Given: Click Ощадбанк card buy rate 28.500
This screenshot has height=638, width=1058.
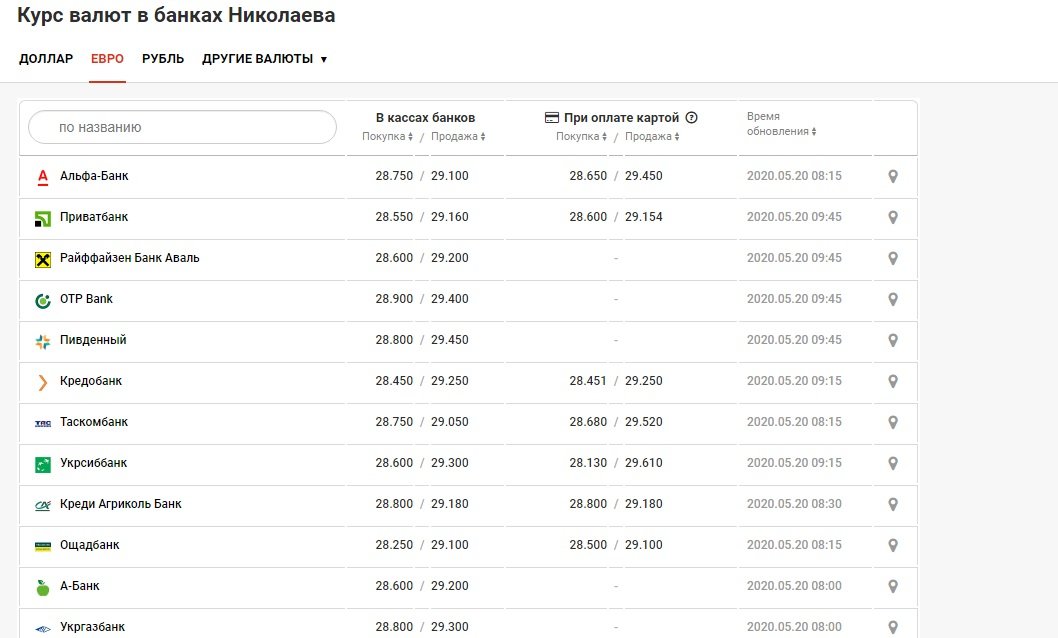Looking at the screenshot, I should [588, 545].
